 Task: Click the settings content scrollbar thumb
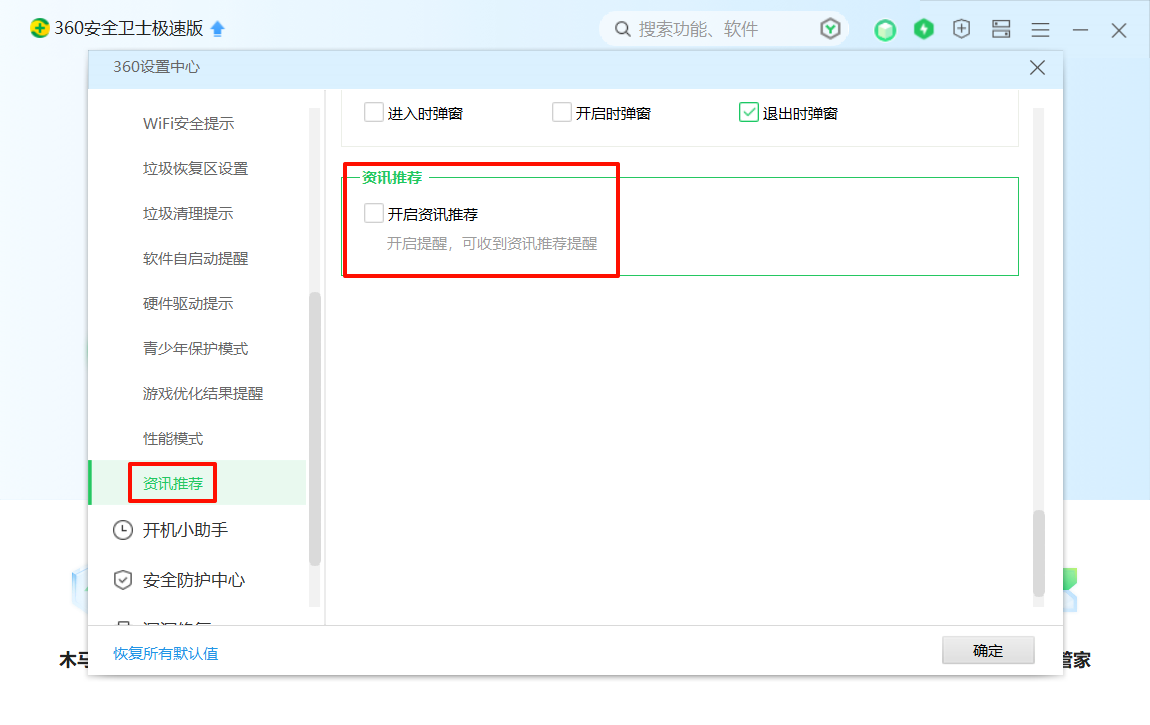[1039, 554]
